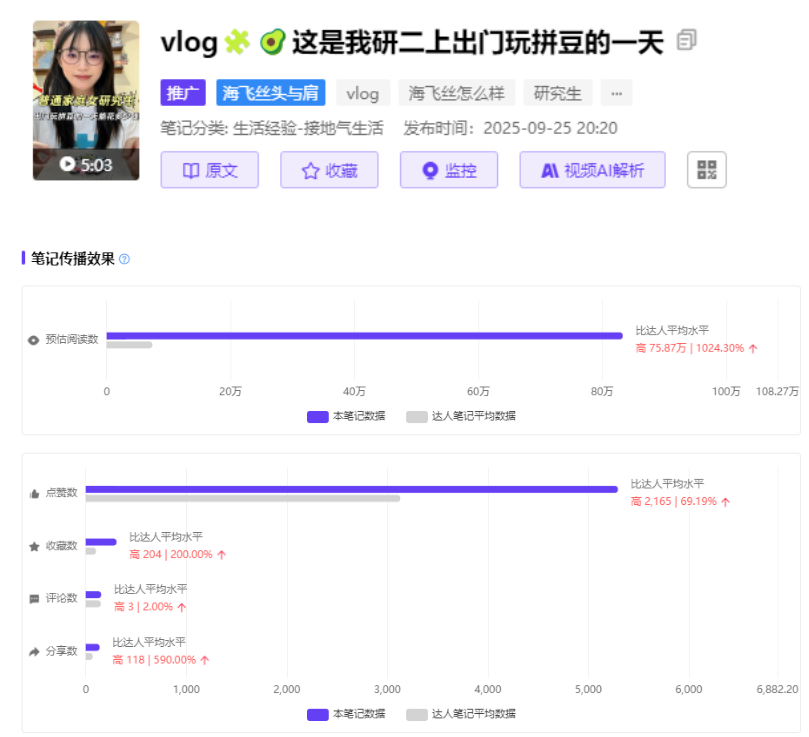809x737 pixels.
Task: Click the copy icon beside the note title
Action: [x=686, y=41]
